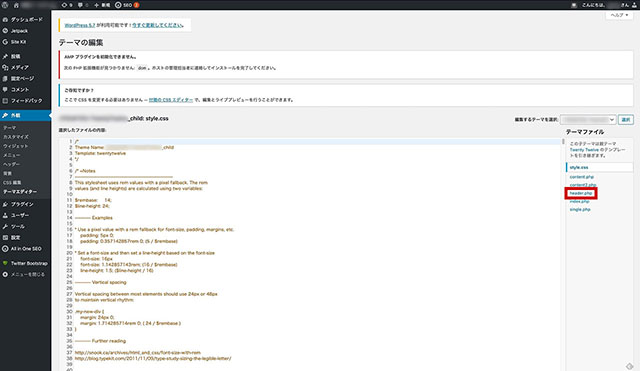
Task: Click the 'Vertical spacing' comment line
Action: point(100,282)
